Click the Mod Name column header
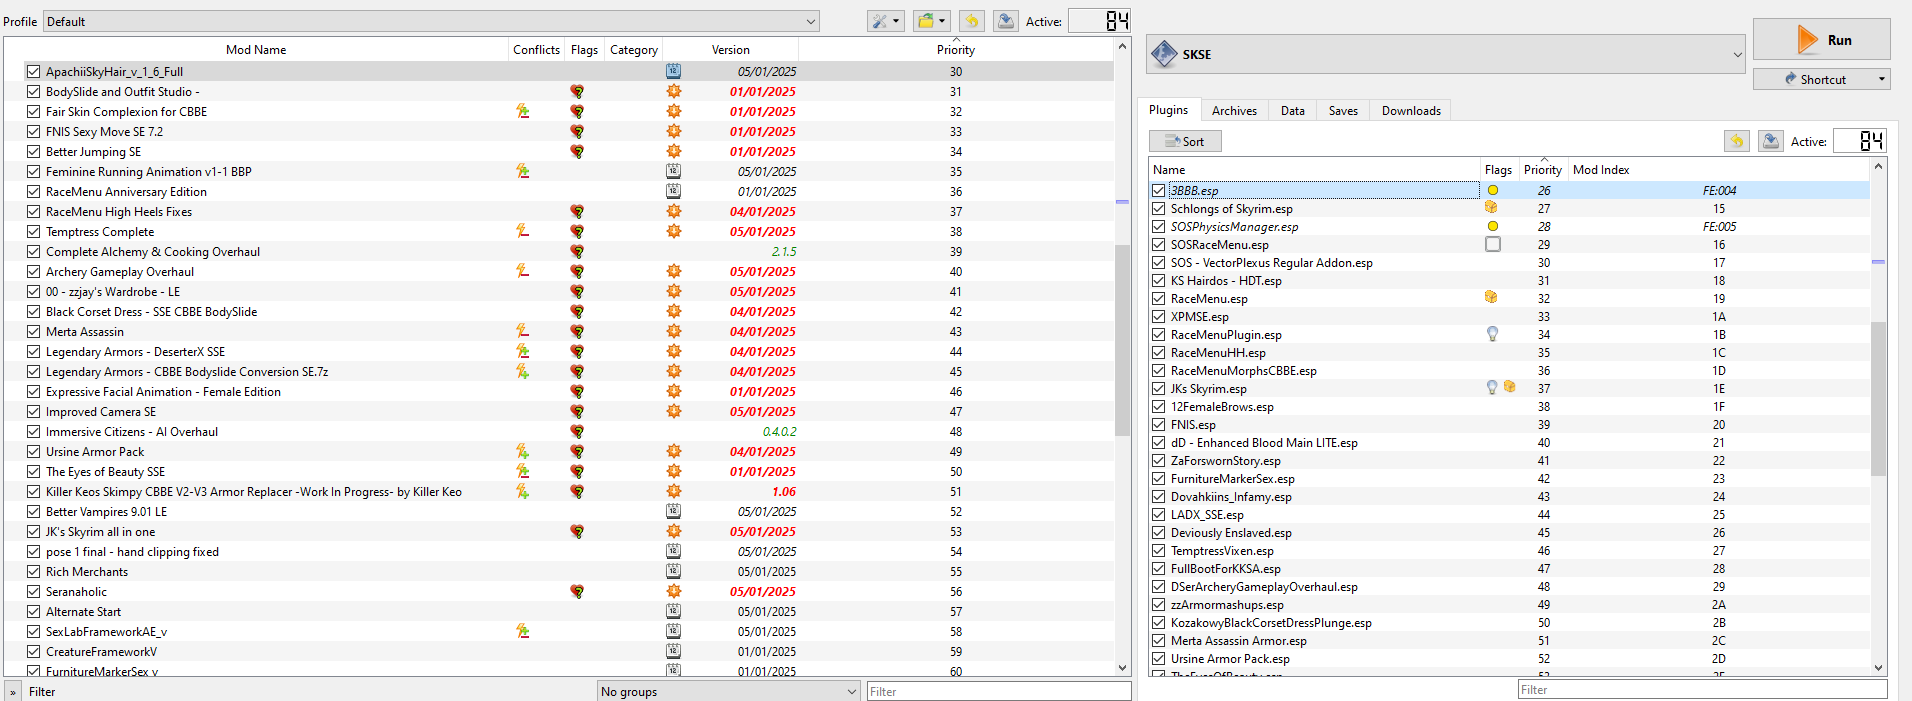This screenshot has width=1912, height=701. (256, 49)
